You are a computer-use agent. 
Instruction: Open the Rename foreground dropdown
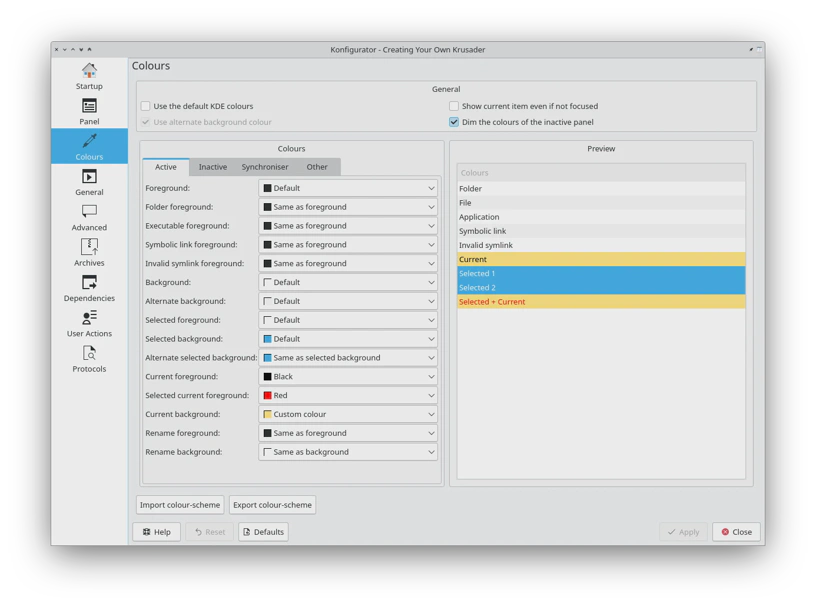pos(348,433)
